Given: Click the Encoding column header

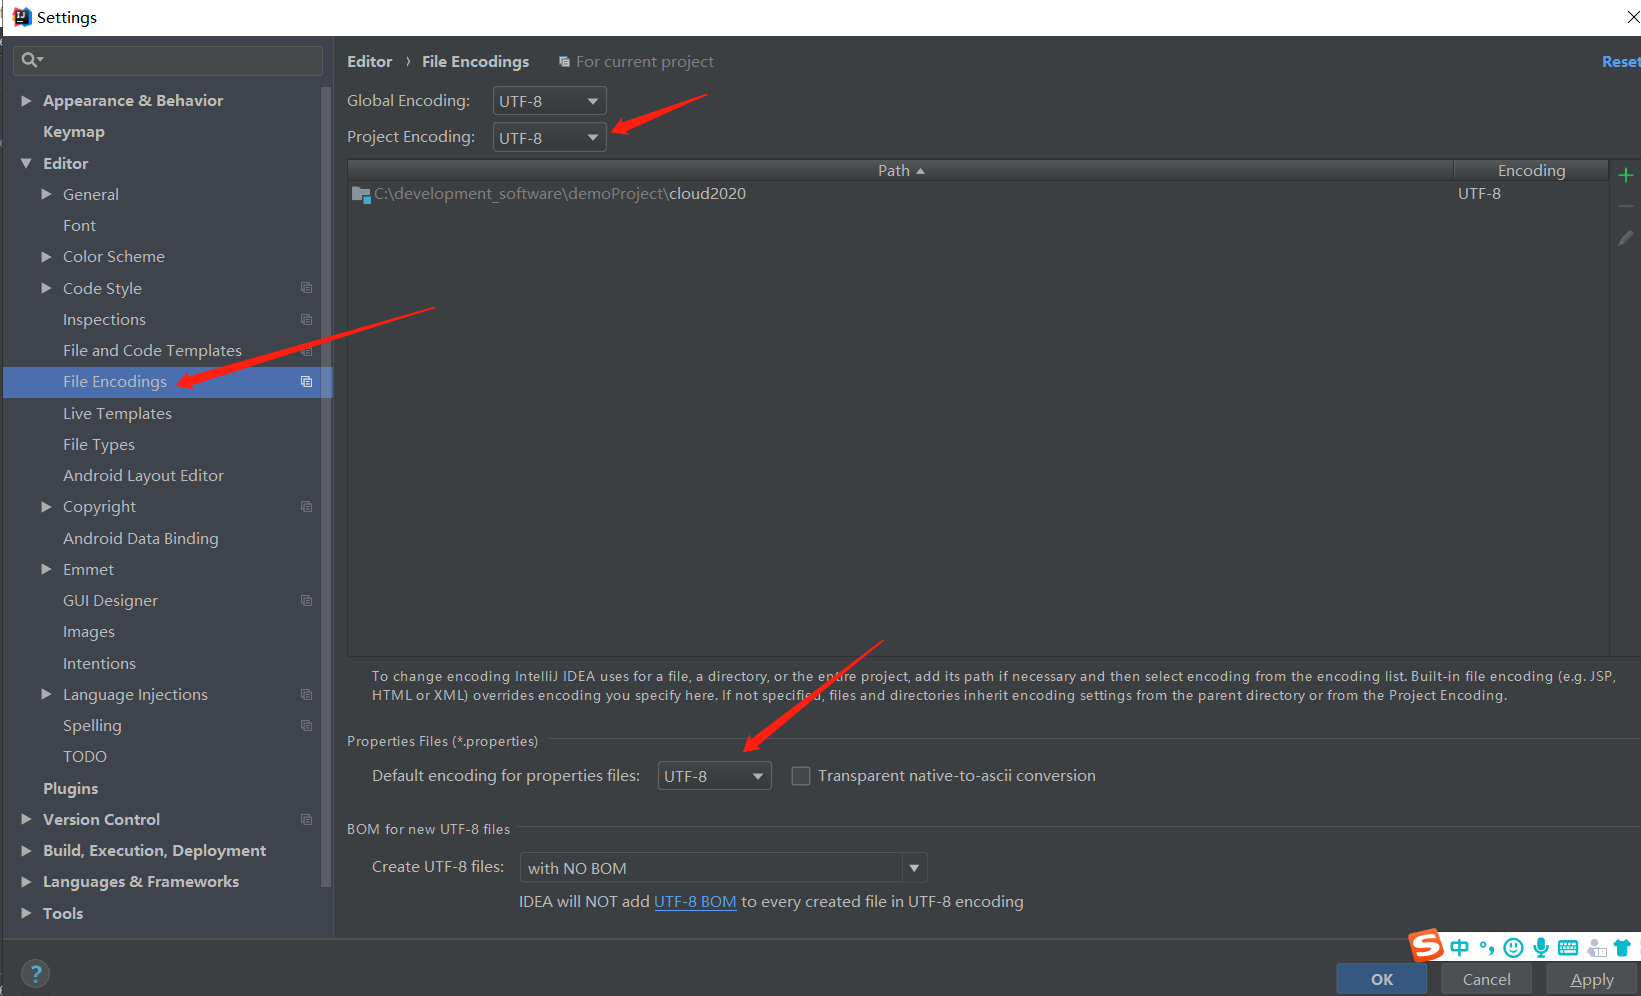Looking at the screenshot, I should [x=1531, y=171].
